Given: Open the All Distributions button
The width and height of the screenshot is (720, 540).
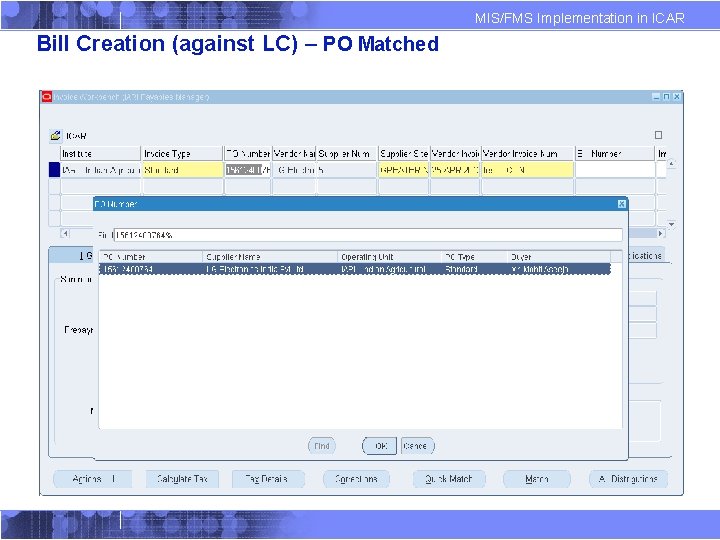Looking at the screenshot, I should pos(628,479).
